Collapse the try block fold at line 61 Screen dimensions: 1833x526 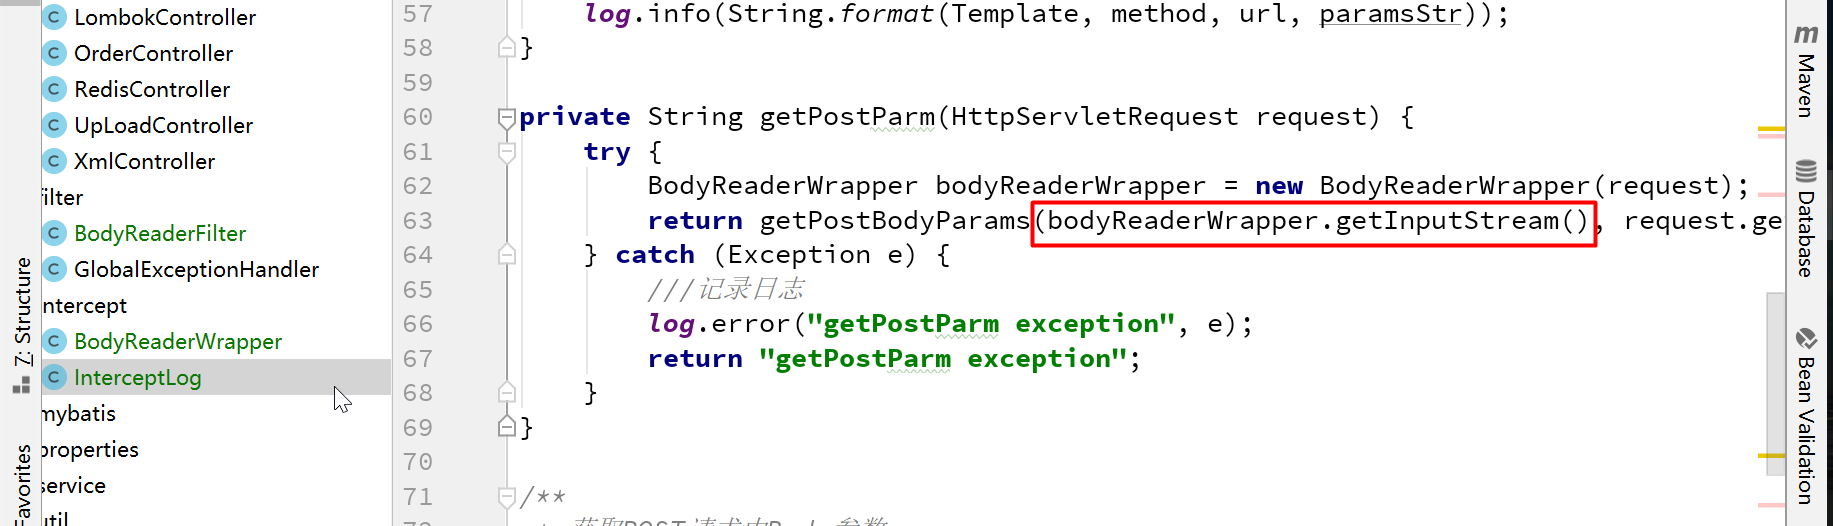pos(507,152)
